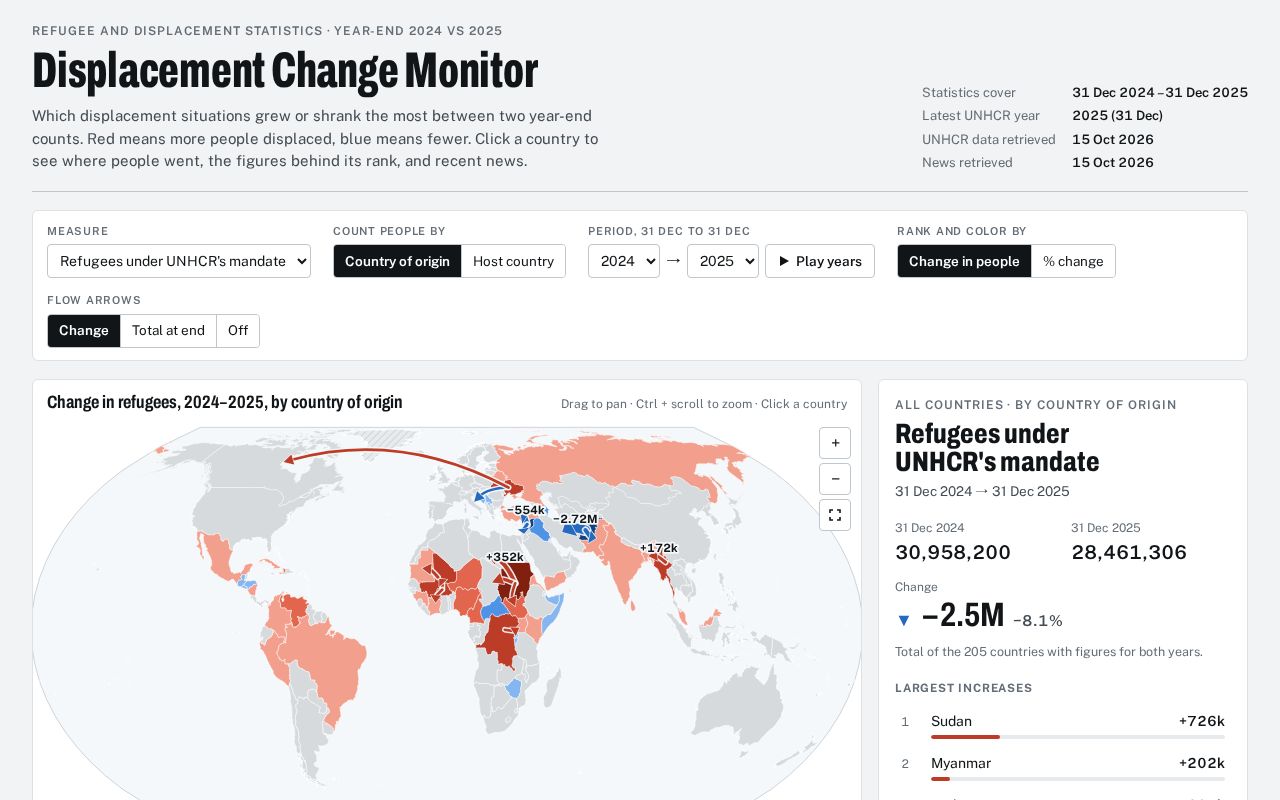The image size is (1280, 800).
Task: Rank by % change
Action: tap(1073, 261)
